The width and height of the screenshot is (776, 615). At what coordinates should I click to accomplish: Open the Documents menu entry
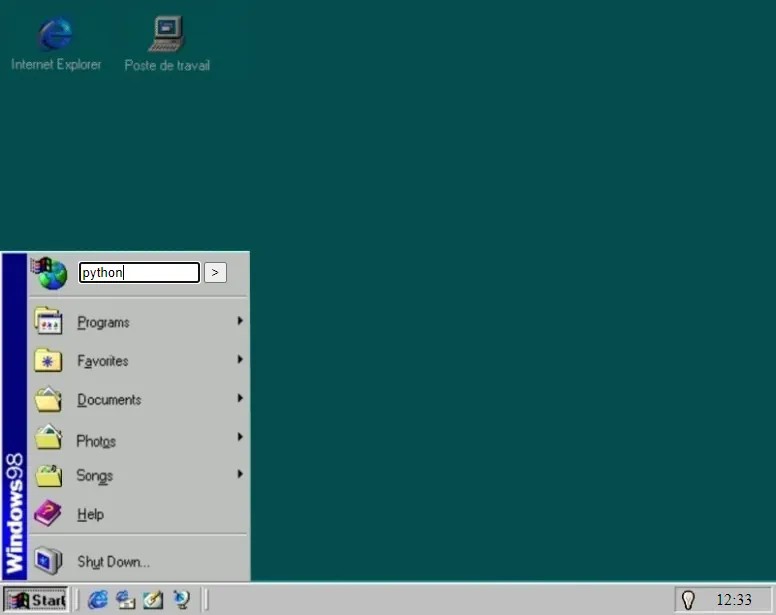click(139, 399)
